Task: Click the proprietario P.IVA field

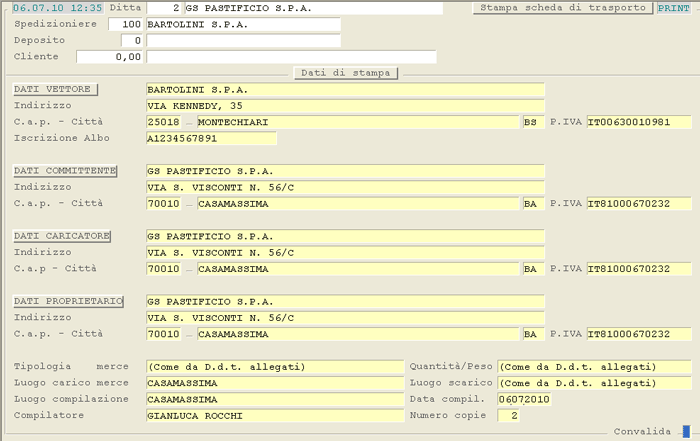Action: 639,334
